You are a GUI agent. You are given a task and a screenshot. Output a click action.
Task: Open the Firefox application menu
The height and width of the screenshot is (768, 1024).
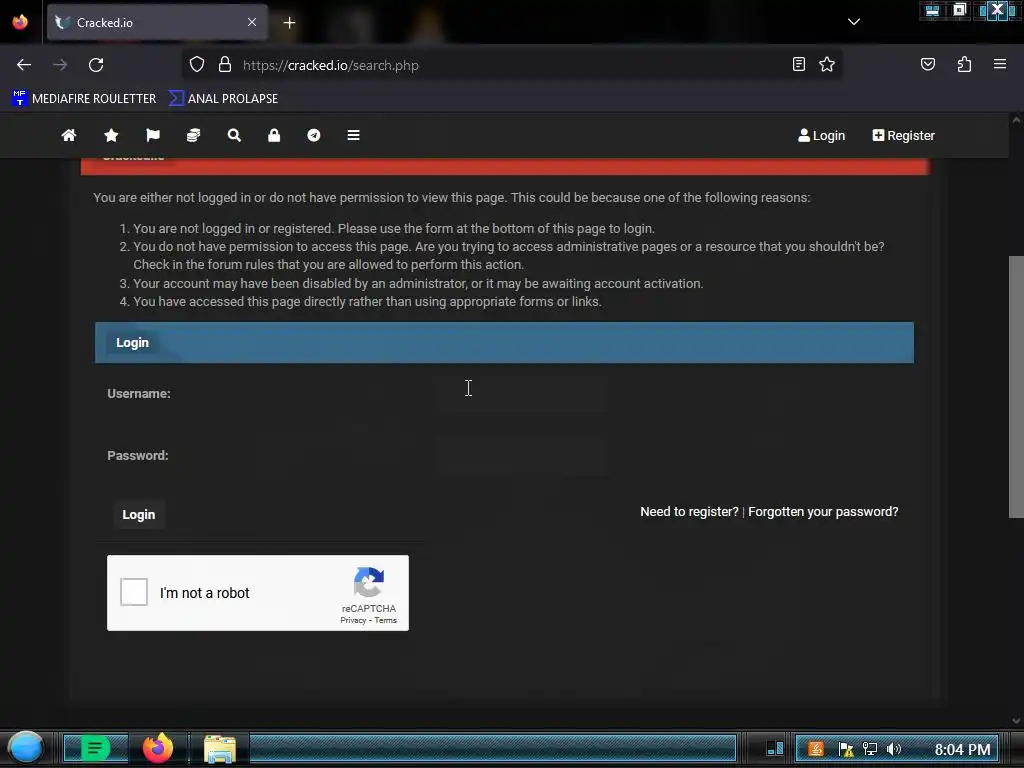1000,64
